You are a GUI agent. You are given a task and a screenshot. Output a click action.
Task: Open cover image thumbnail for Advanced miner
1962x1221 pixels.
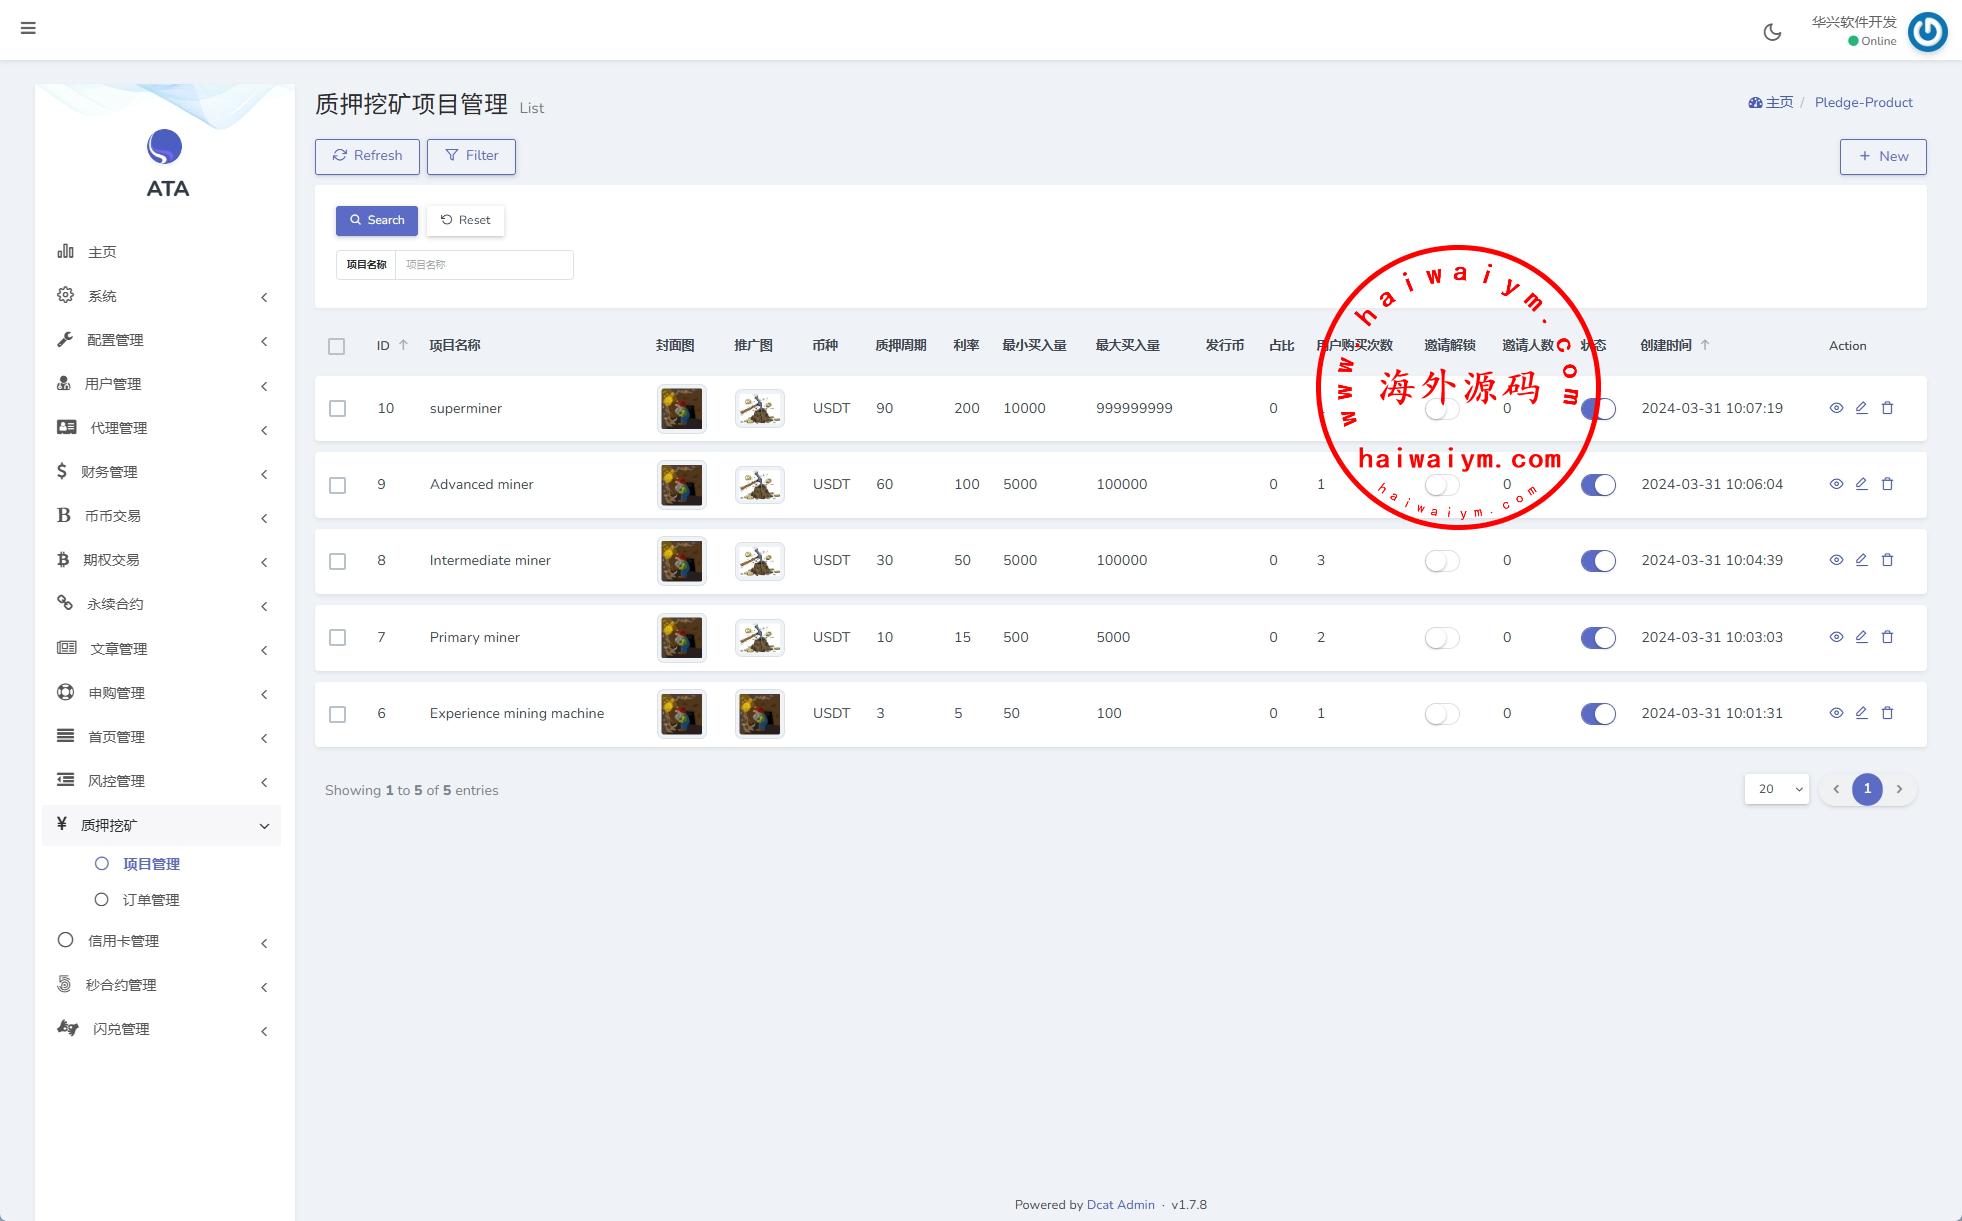pos(681,485)
